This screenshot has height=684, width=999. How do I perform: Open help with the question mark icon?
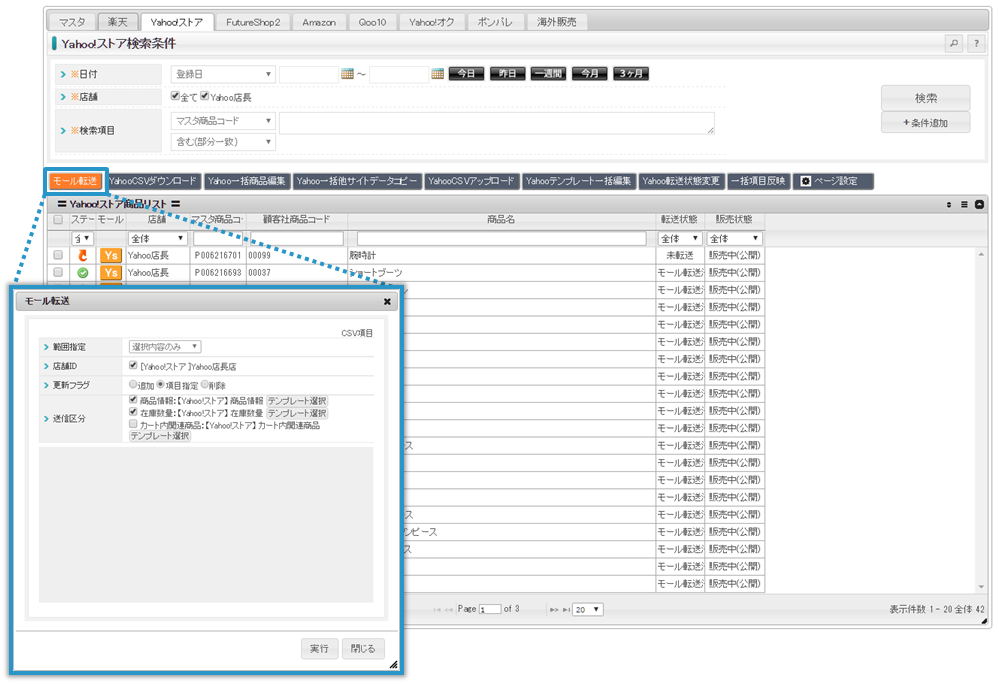click(x=976, y=43)
